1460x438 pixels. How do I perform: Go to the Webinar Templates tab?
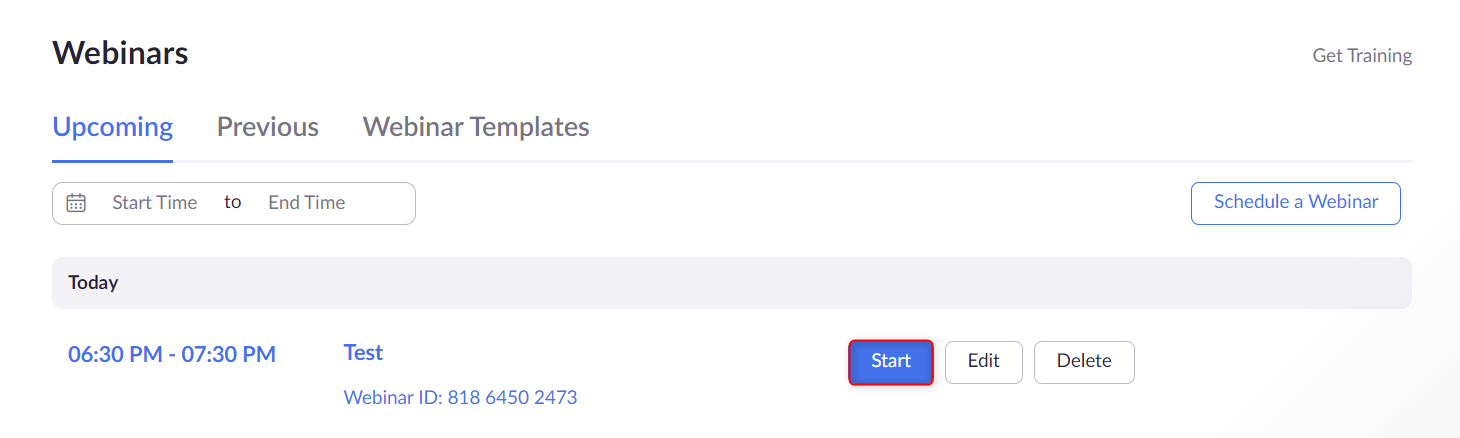(x=476, y=127)
